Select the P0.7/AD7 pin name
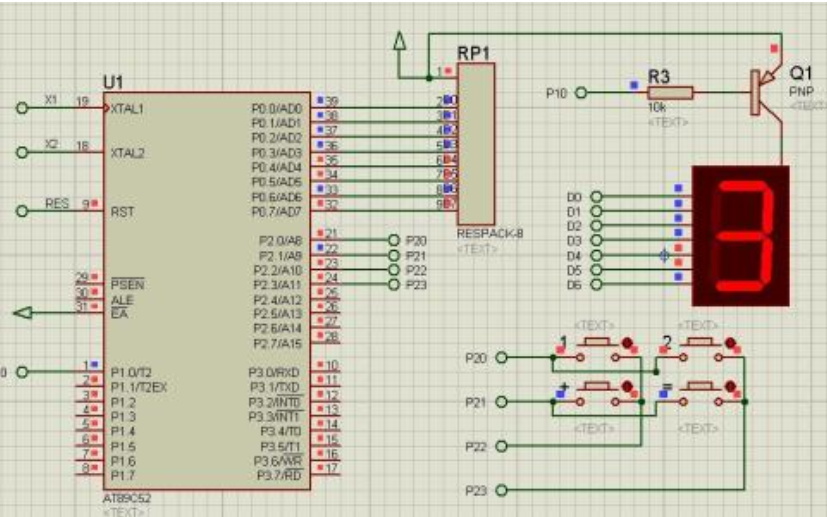This screenshot has height=517, width=827. [277, 212]
